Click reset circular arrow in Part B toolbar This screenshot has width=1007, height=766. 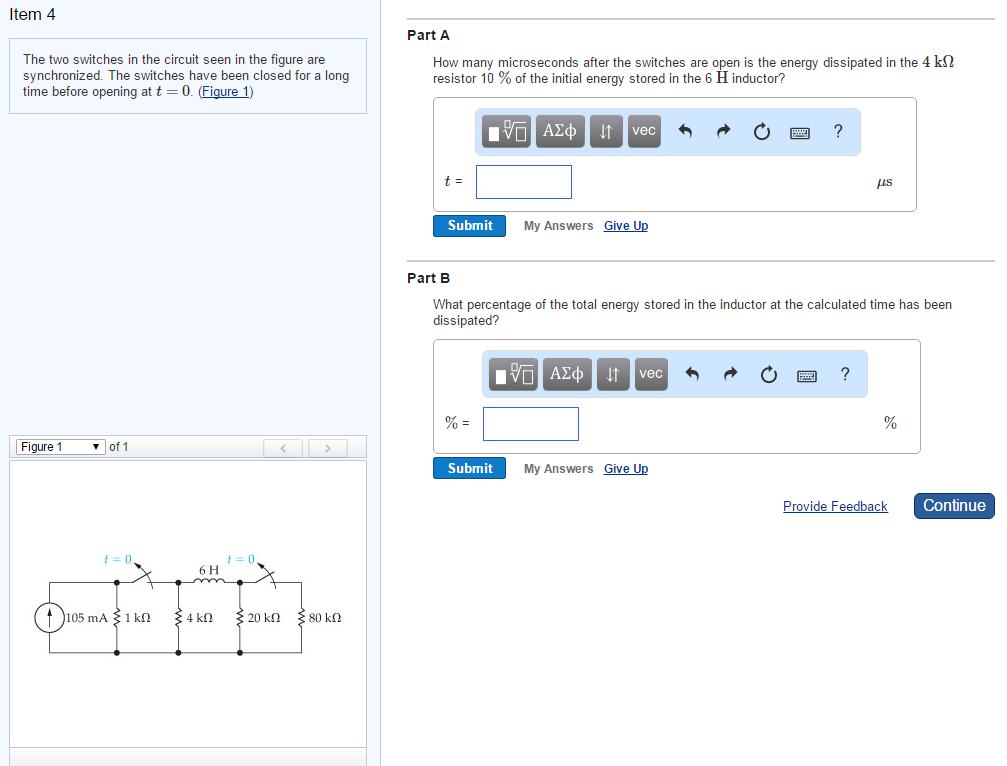[x=768, y=375]
